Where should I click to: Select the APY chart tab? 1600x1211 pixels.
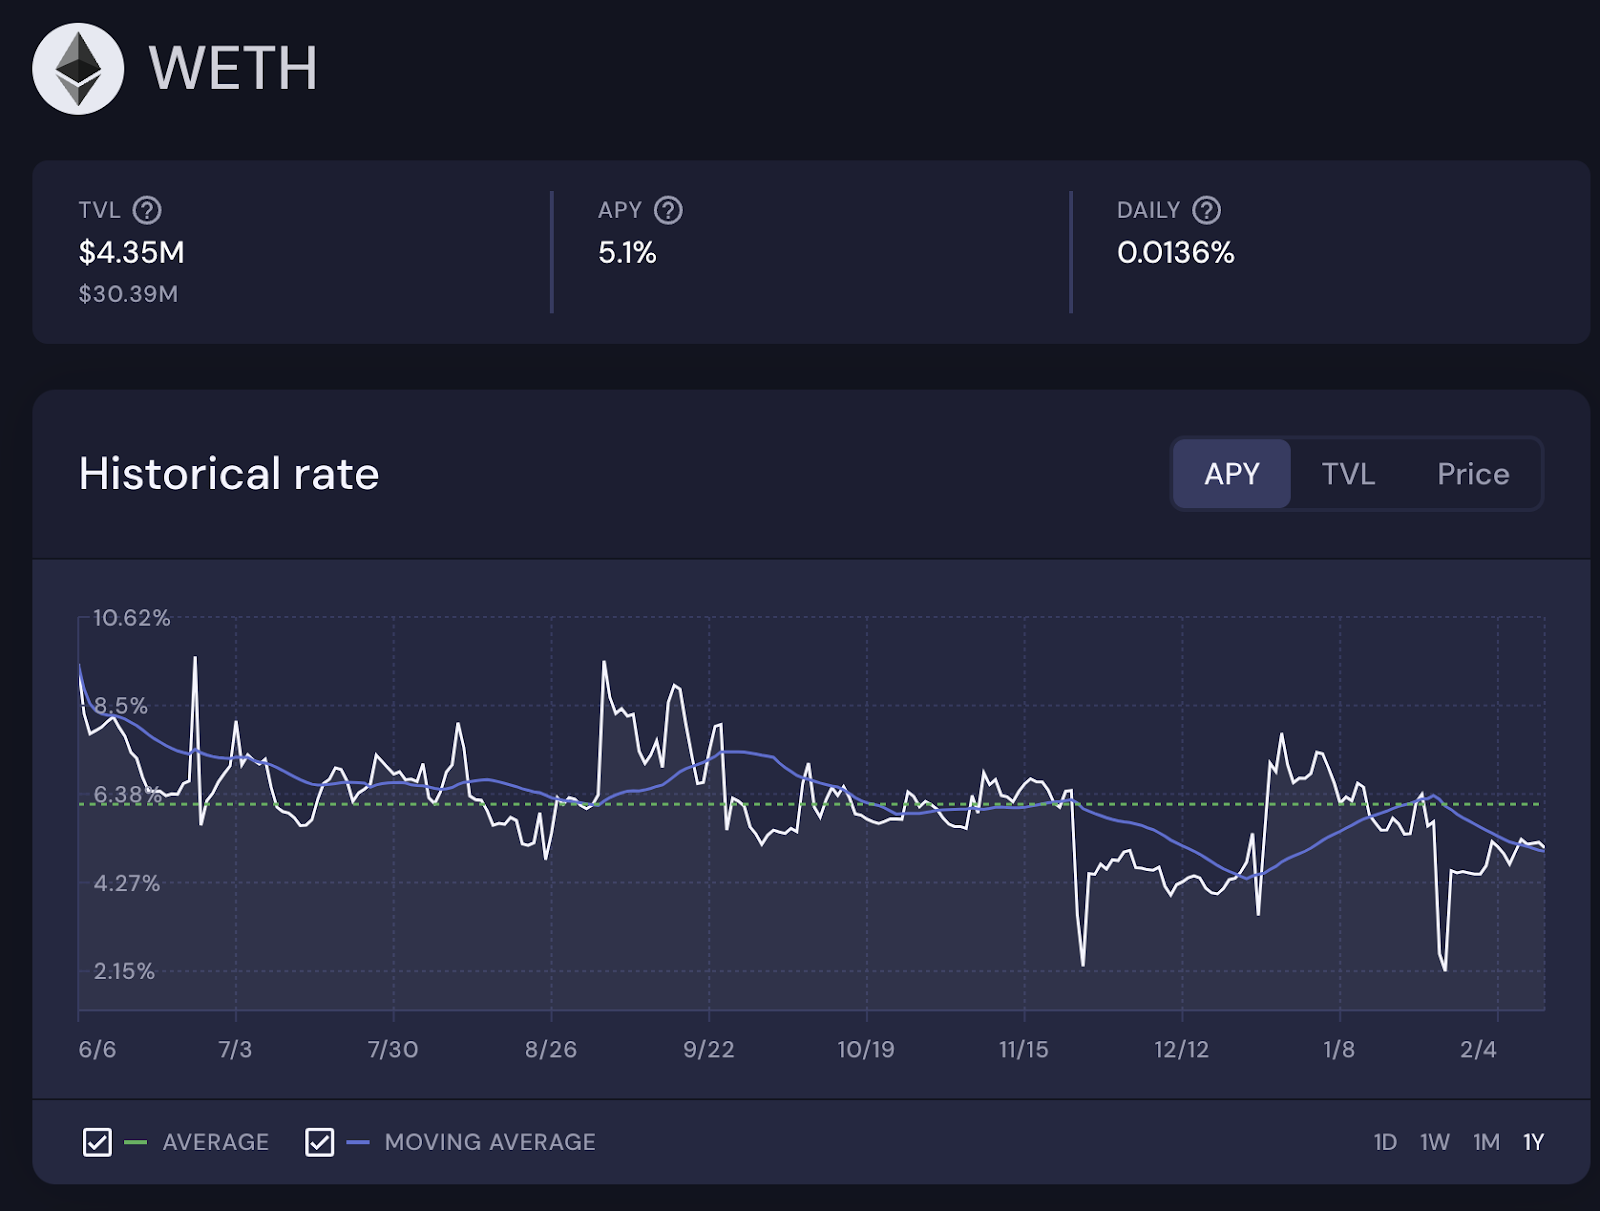1231,474
